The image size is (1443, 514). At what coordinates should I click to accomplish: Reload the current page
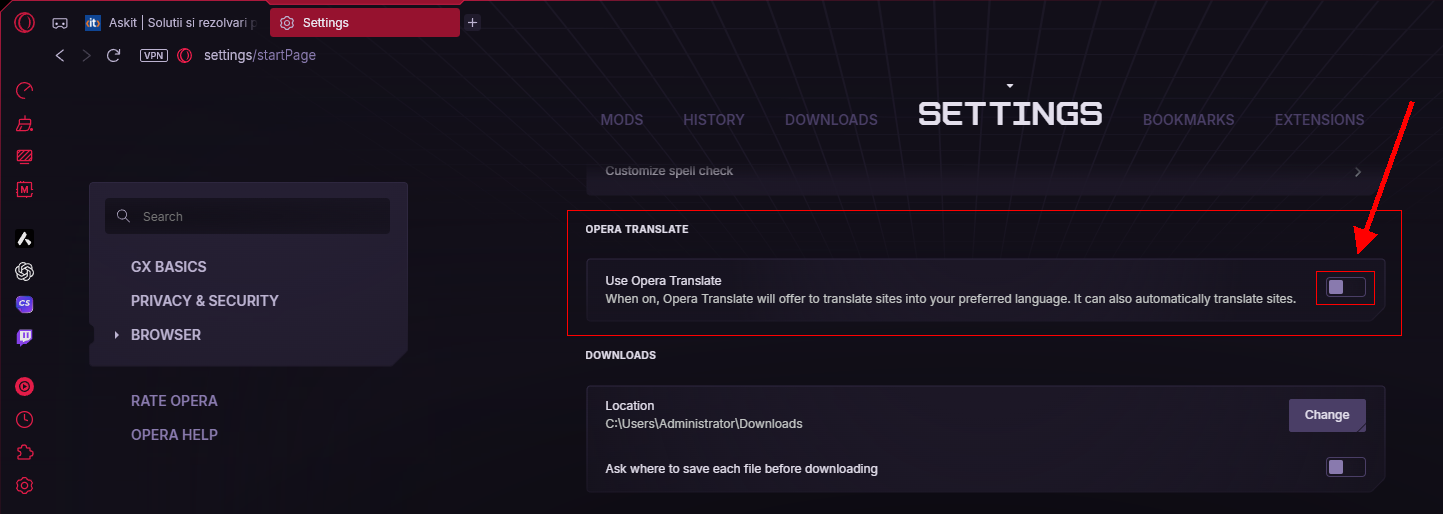[x=113, y=56]
